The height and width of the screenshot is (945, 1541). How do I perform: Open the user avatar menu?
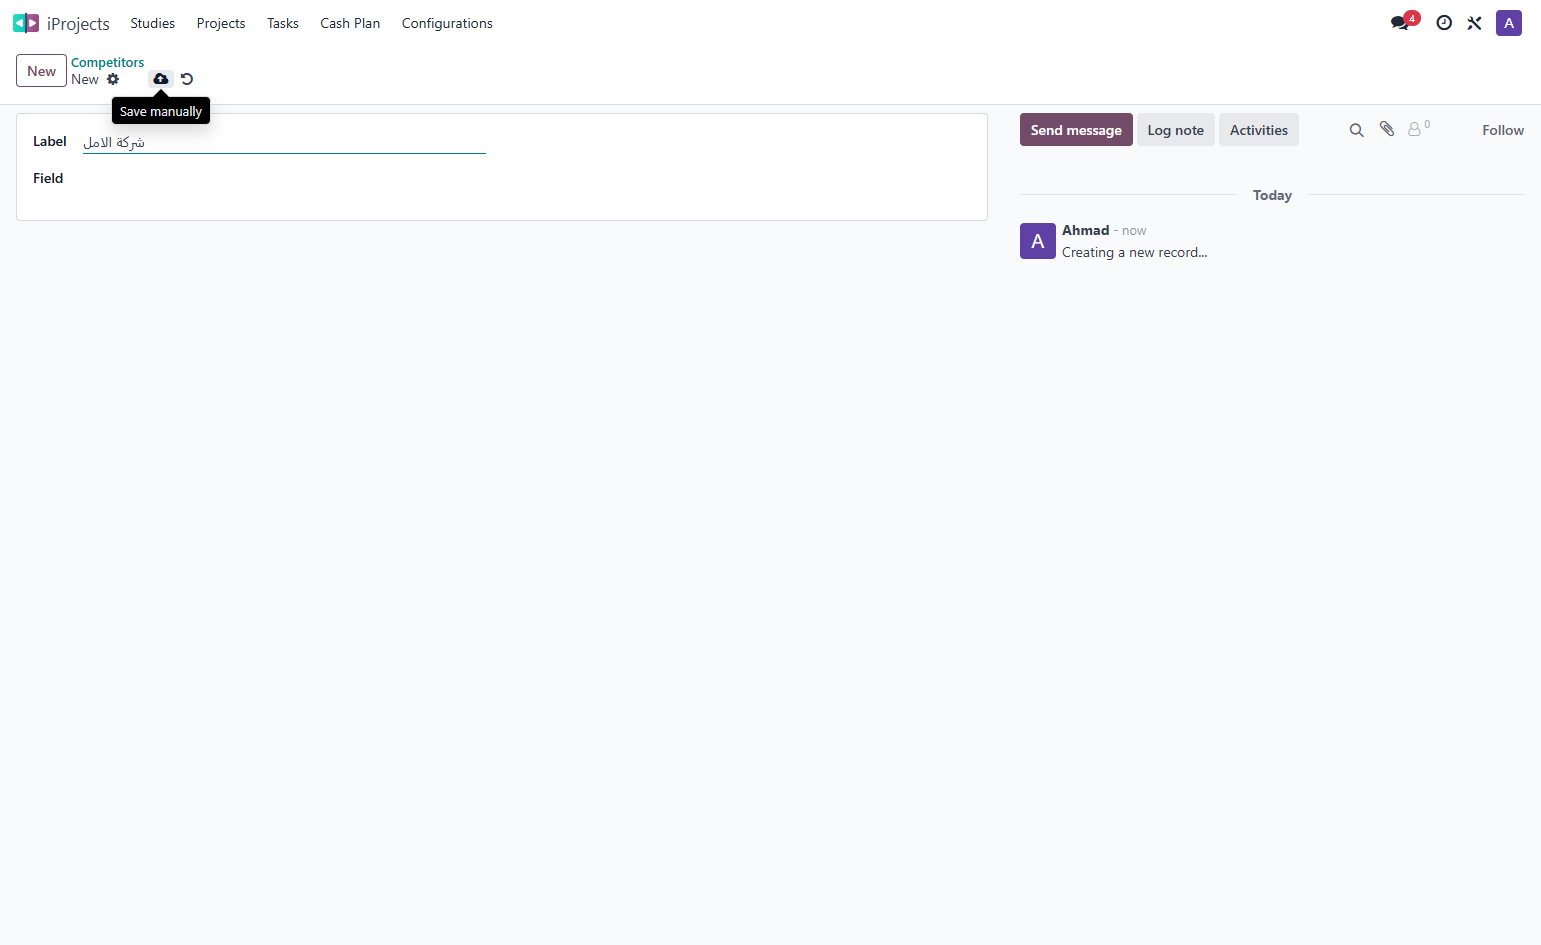(x=1509, y=23)
